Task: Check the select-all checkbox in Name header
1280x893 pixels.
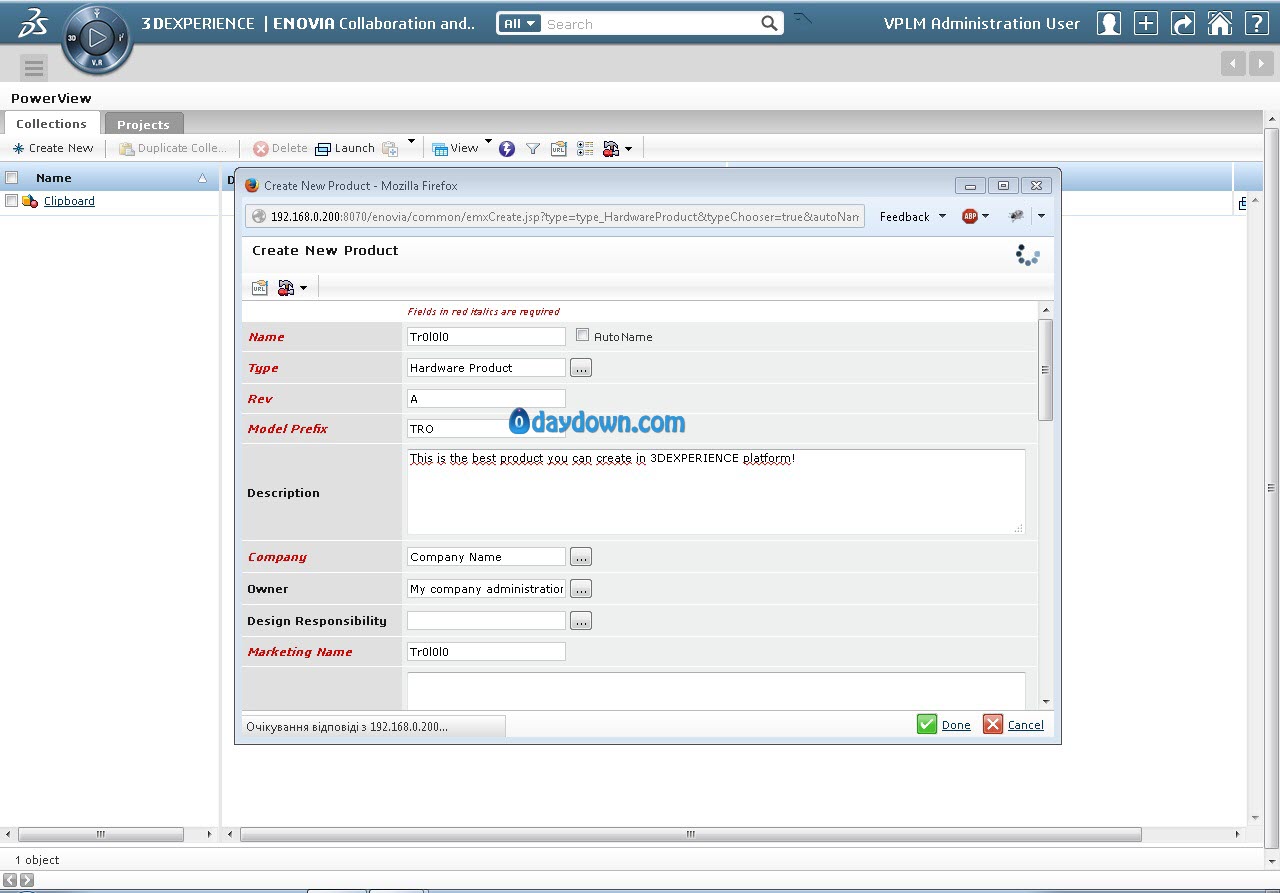Action: coord(12,178)
